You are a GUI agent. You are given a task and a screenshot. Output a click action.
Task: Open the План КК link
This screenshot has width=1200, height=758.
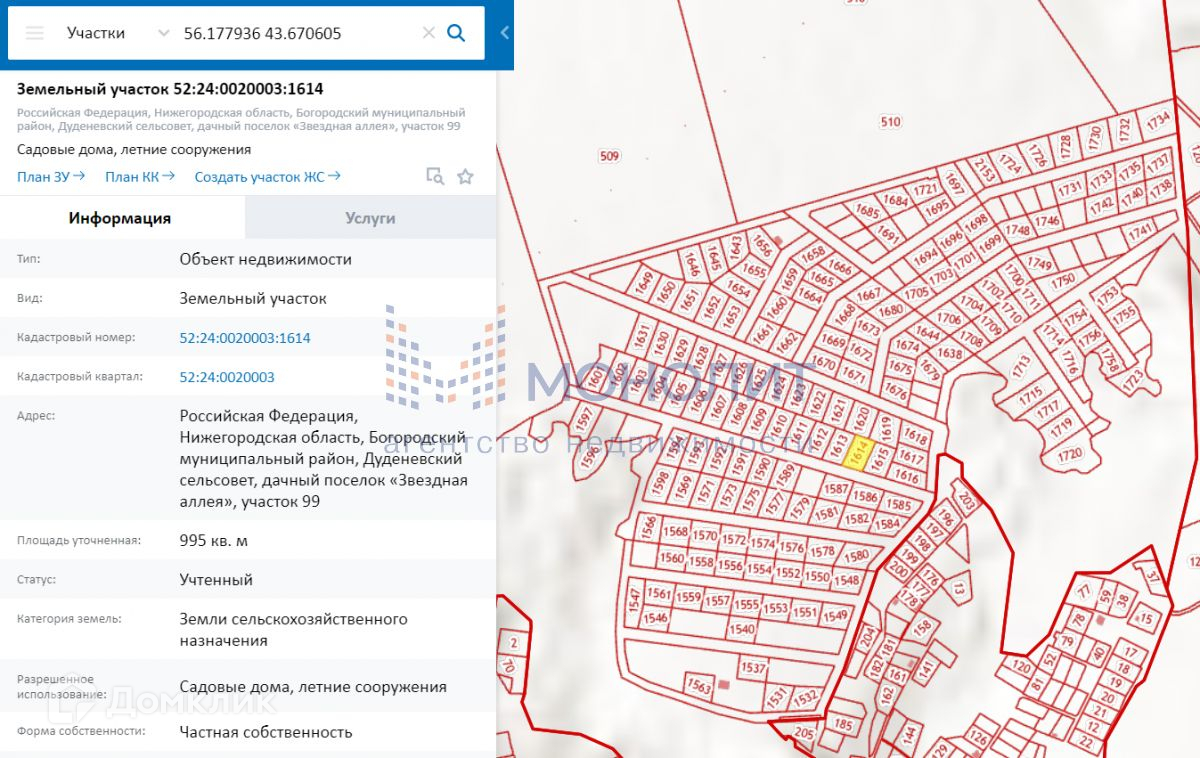click(139, 177)
